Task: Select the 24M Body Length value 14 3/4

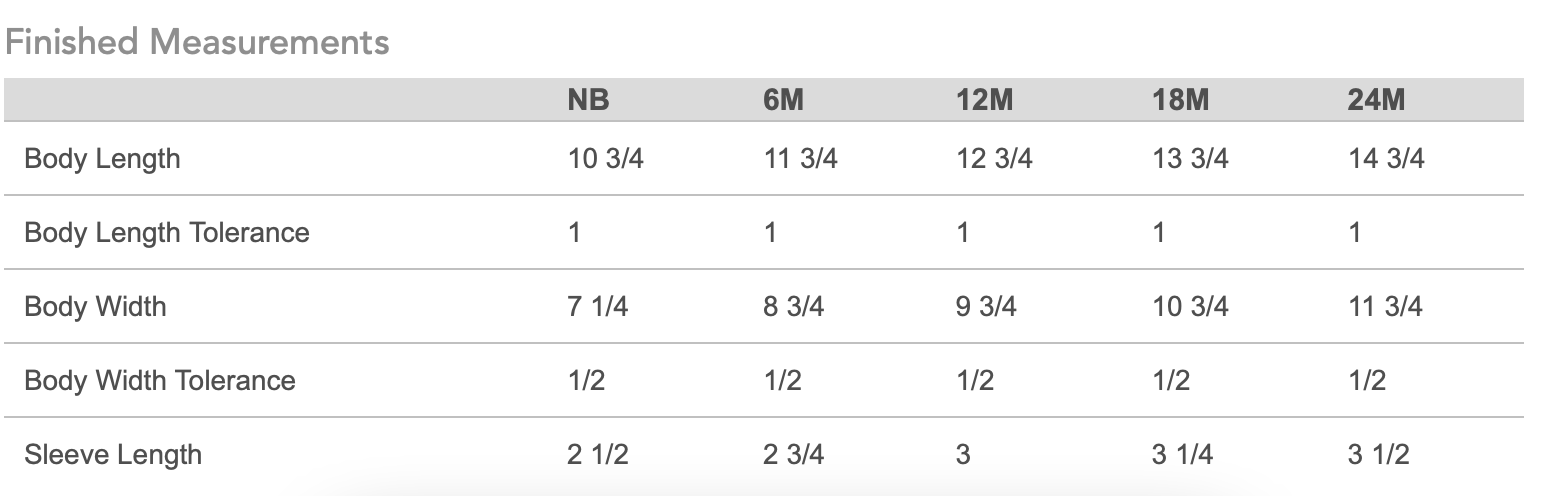Action: tap(1386, 159)
